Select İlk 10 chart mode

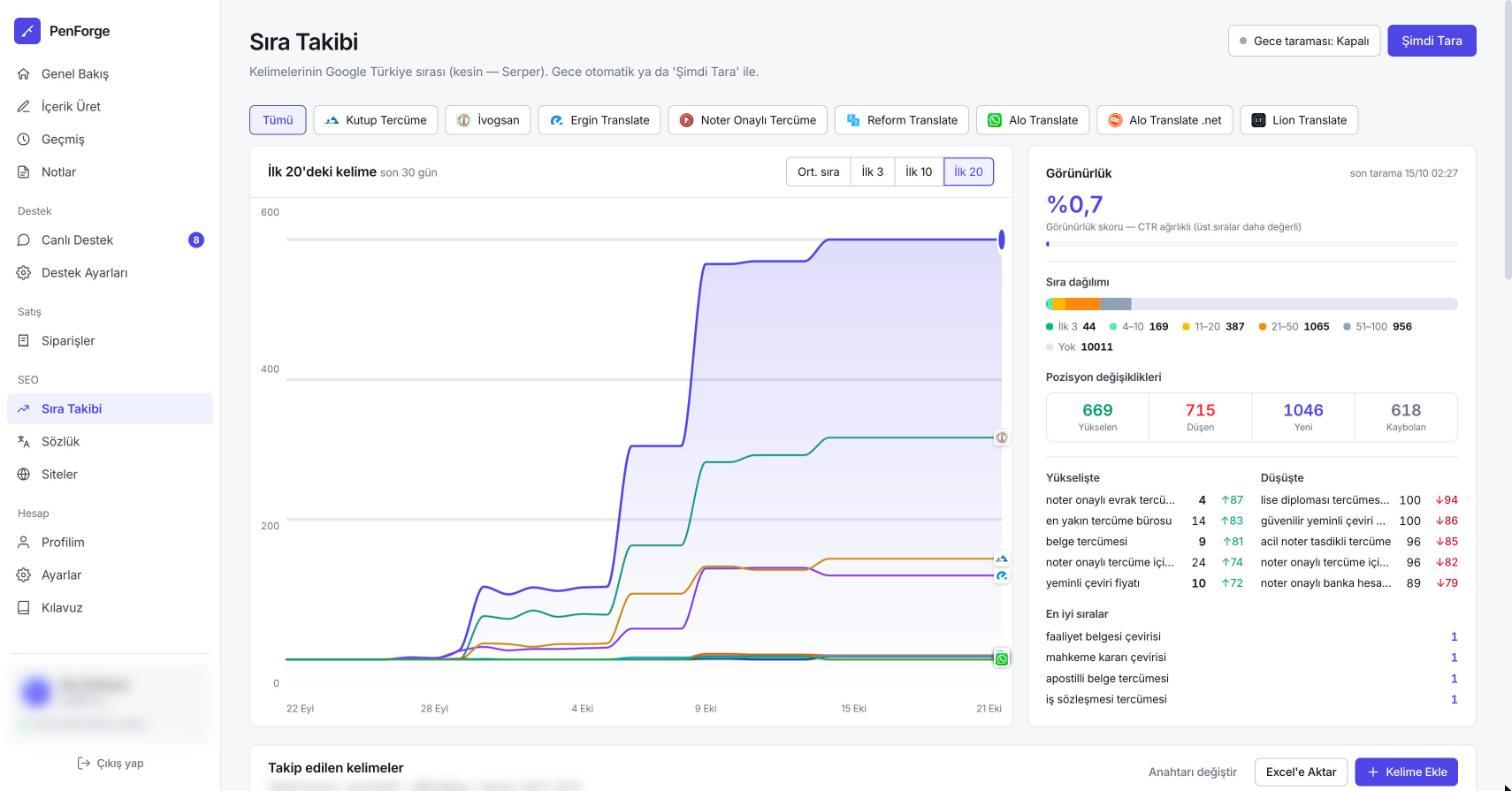(x=919, y=172)
